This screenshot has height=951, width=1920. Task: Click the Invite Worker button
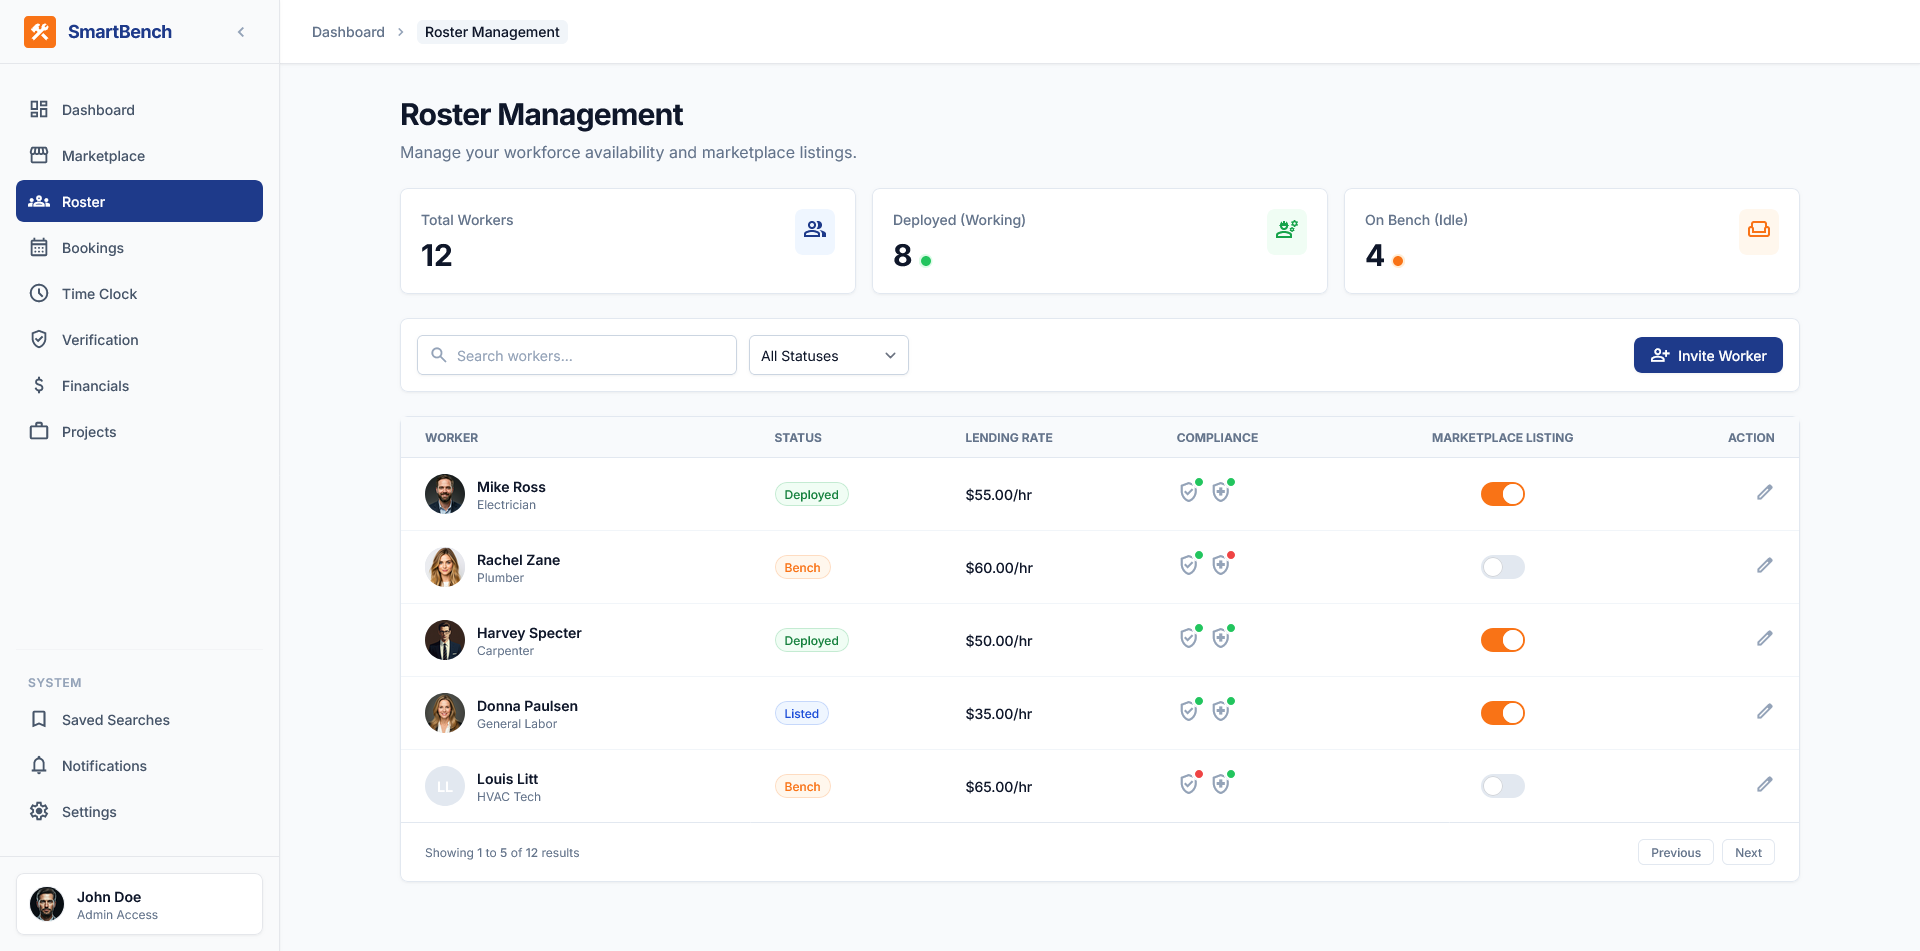[x=1707, y=356]
